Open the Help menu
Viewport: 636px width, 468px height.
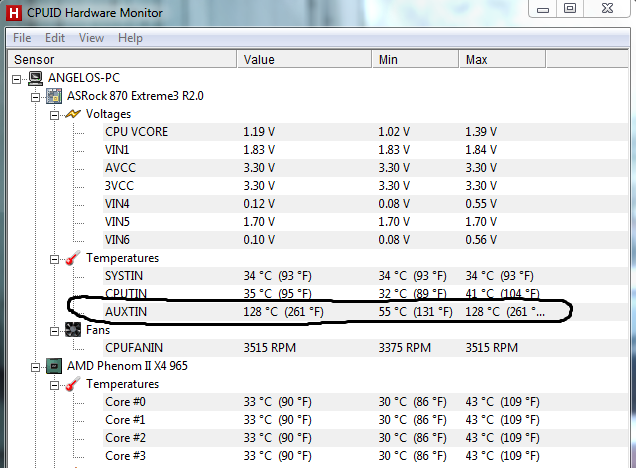point(130,38)
